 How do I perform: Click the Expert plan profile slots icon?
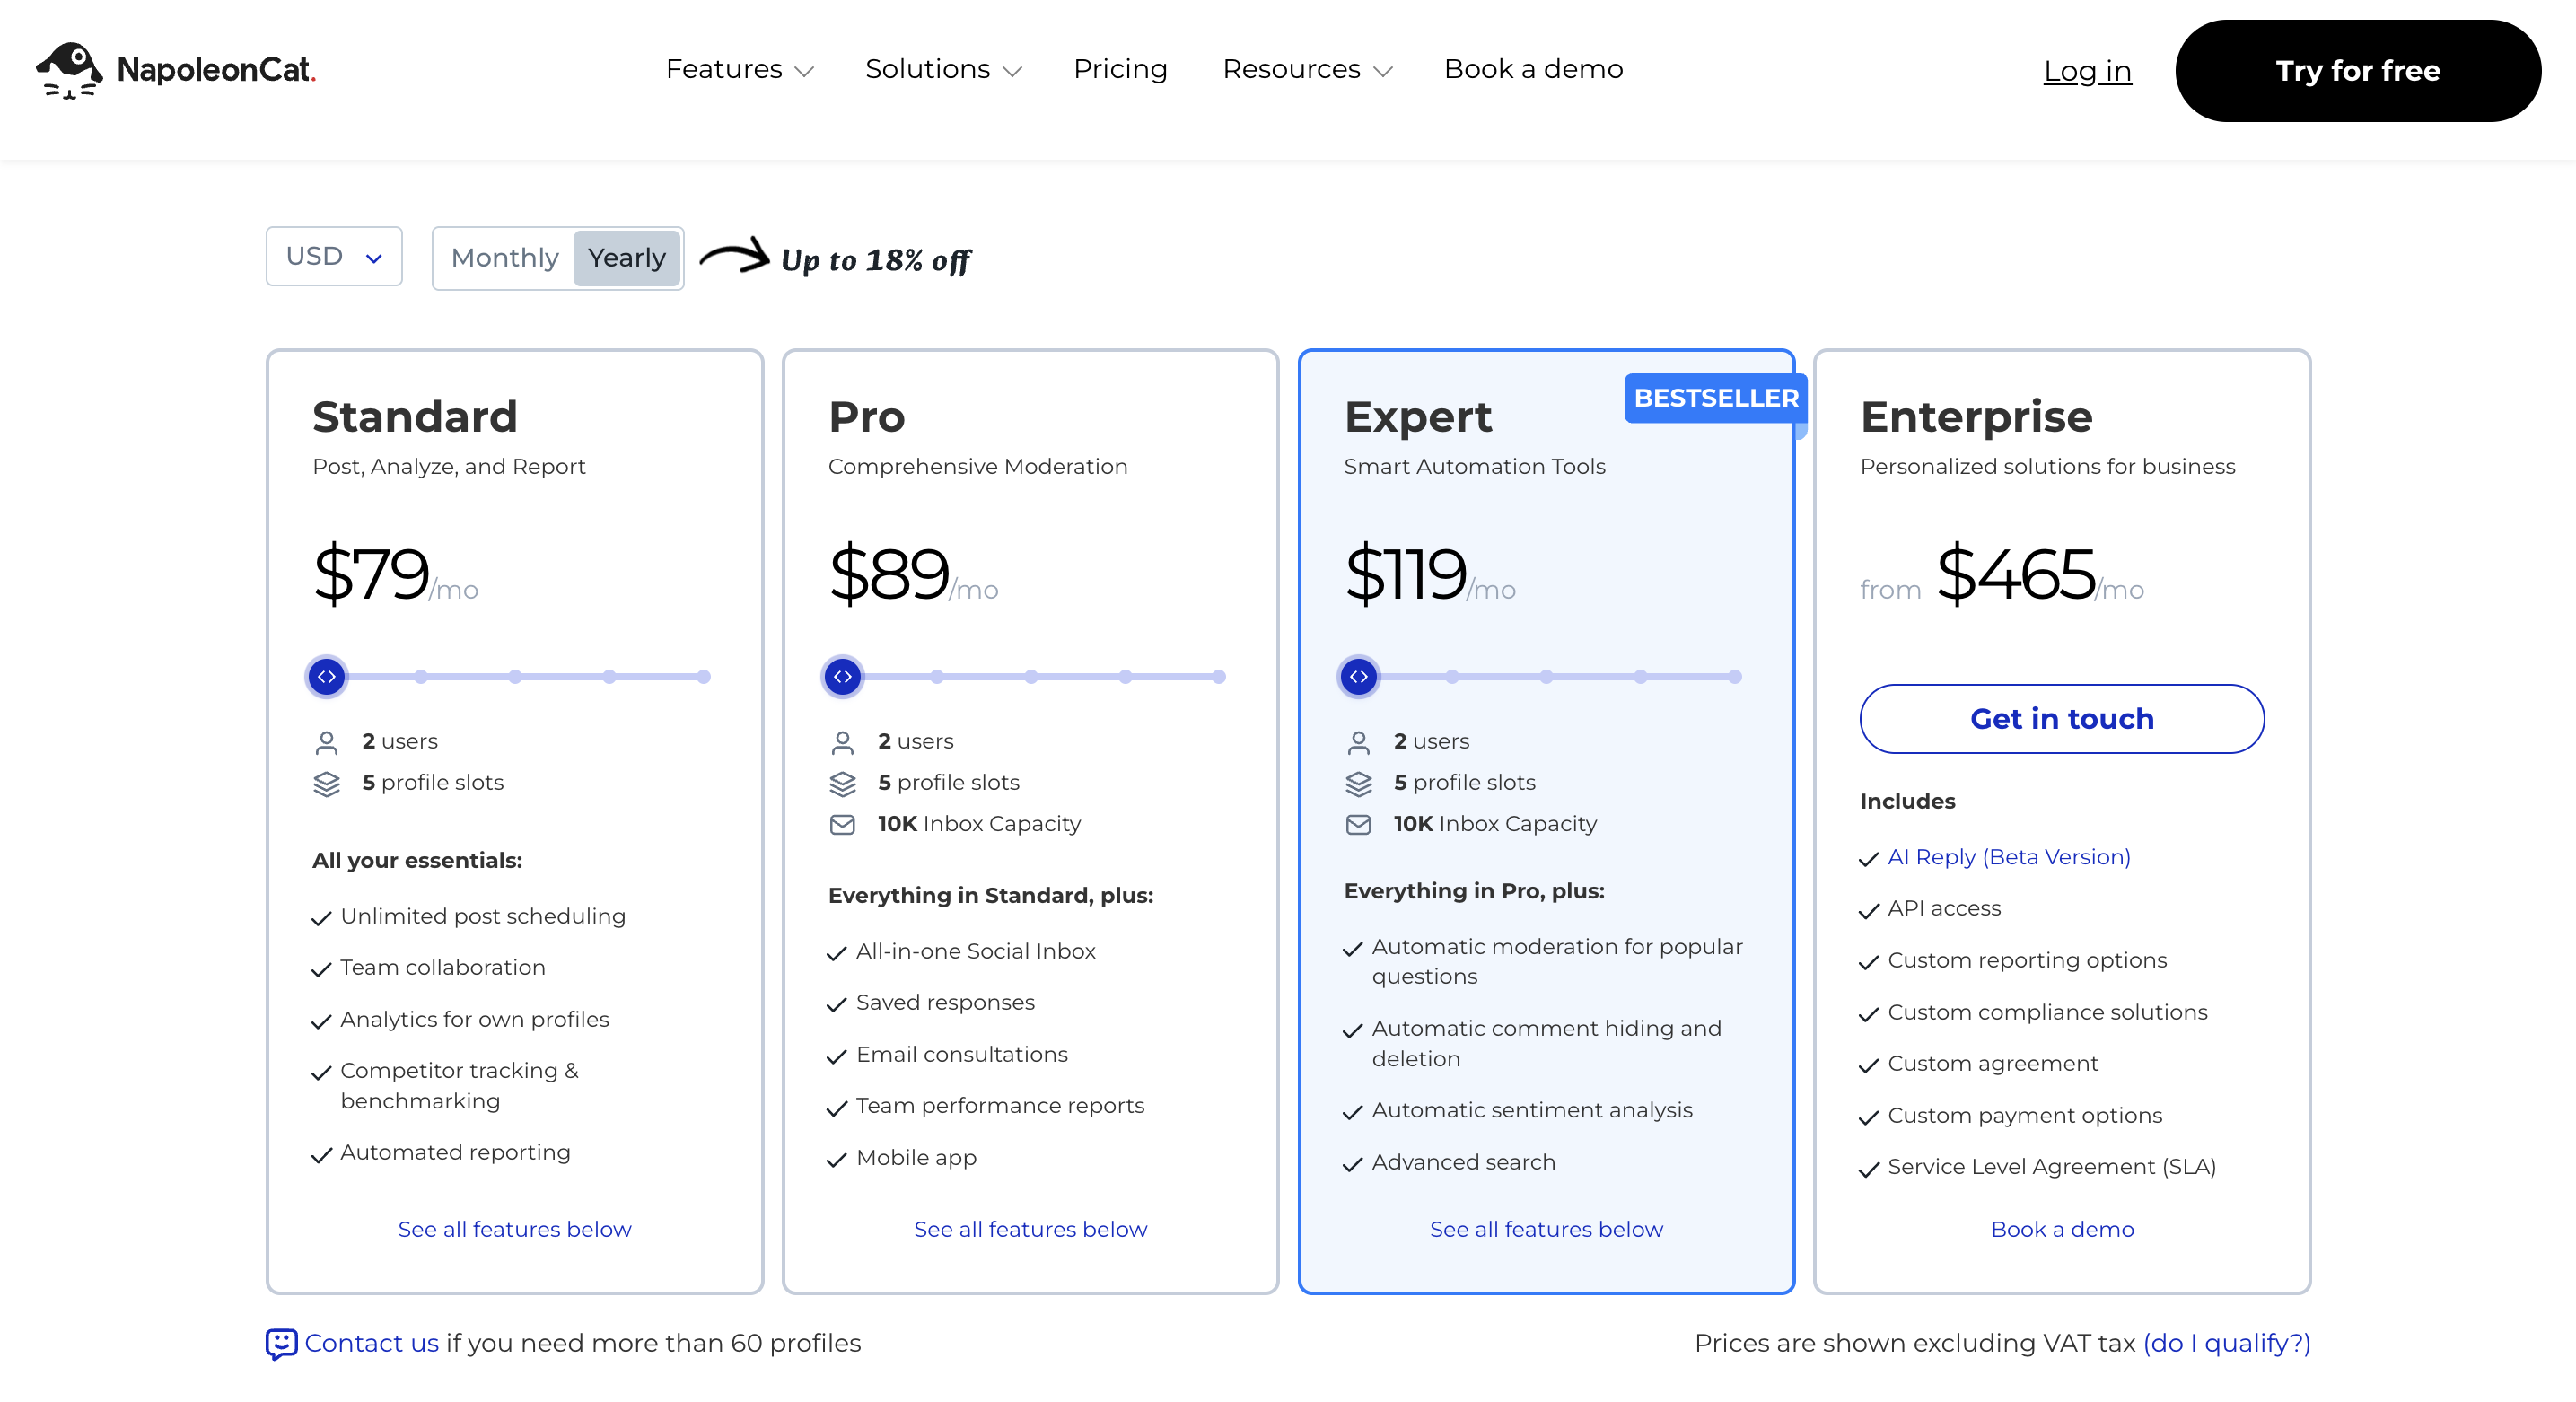1358,784
